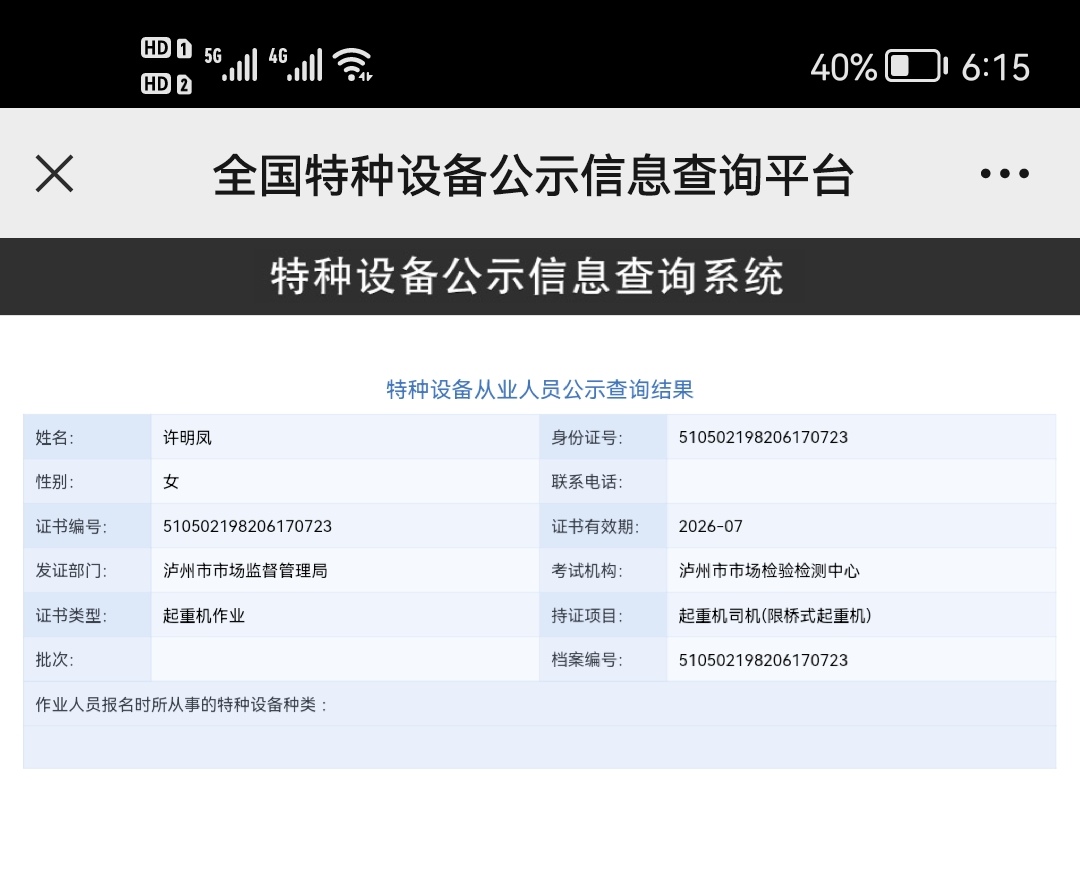Tap the page title 全国特种设备公示信息查询平台
Viewport: 1080px width, 896px height.
(x=533, y=176)
